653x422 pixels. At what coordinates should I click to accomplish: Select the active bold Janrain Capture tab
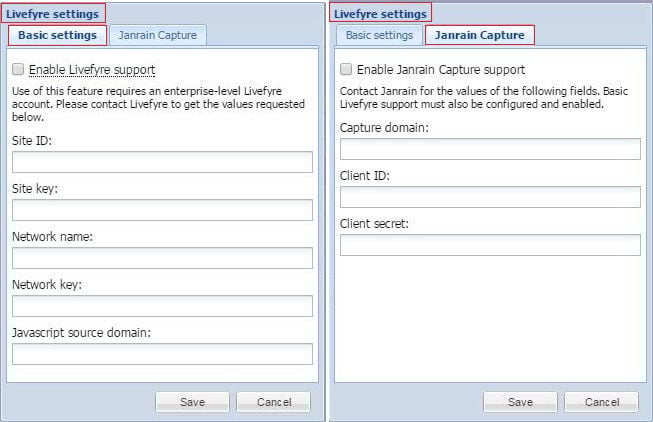pyautogui.click(x=479, y=35)
